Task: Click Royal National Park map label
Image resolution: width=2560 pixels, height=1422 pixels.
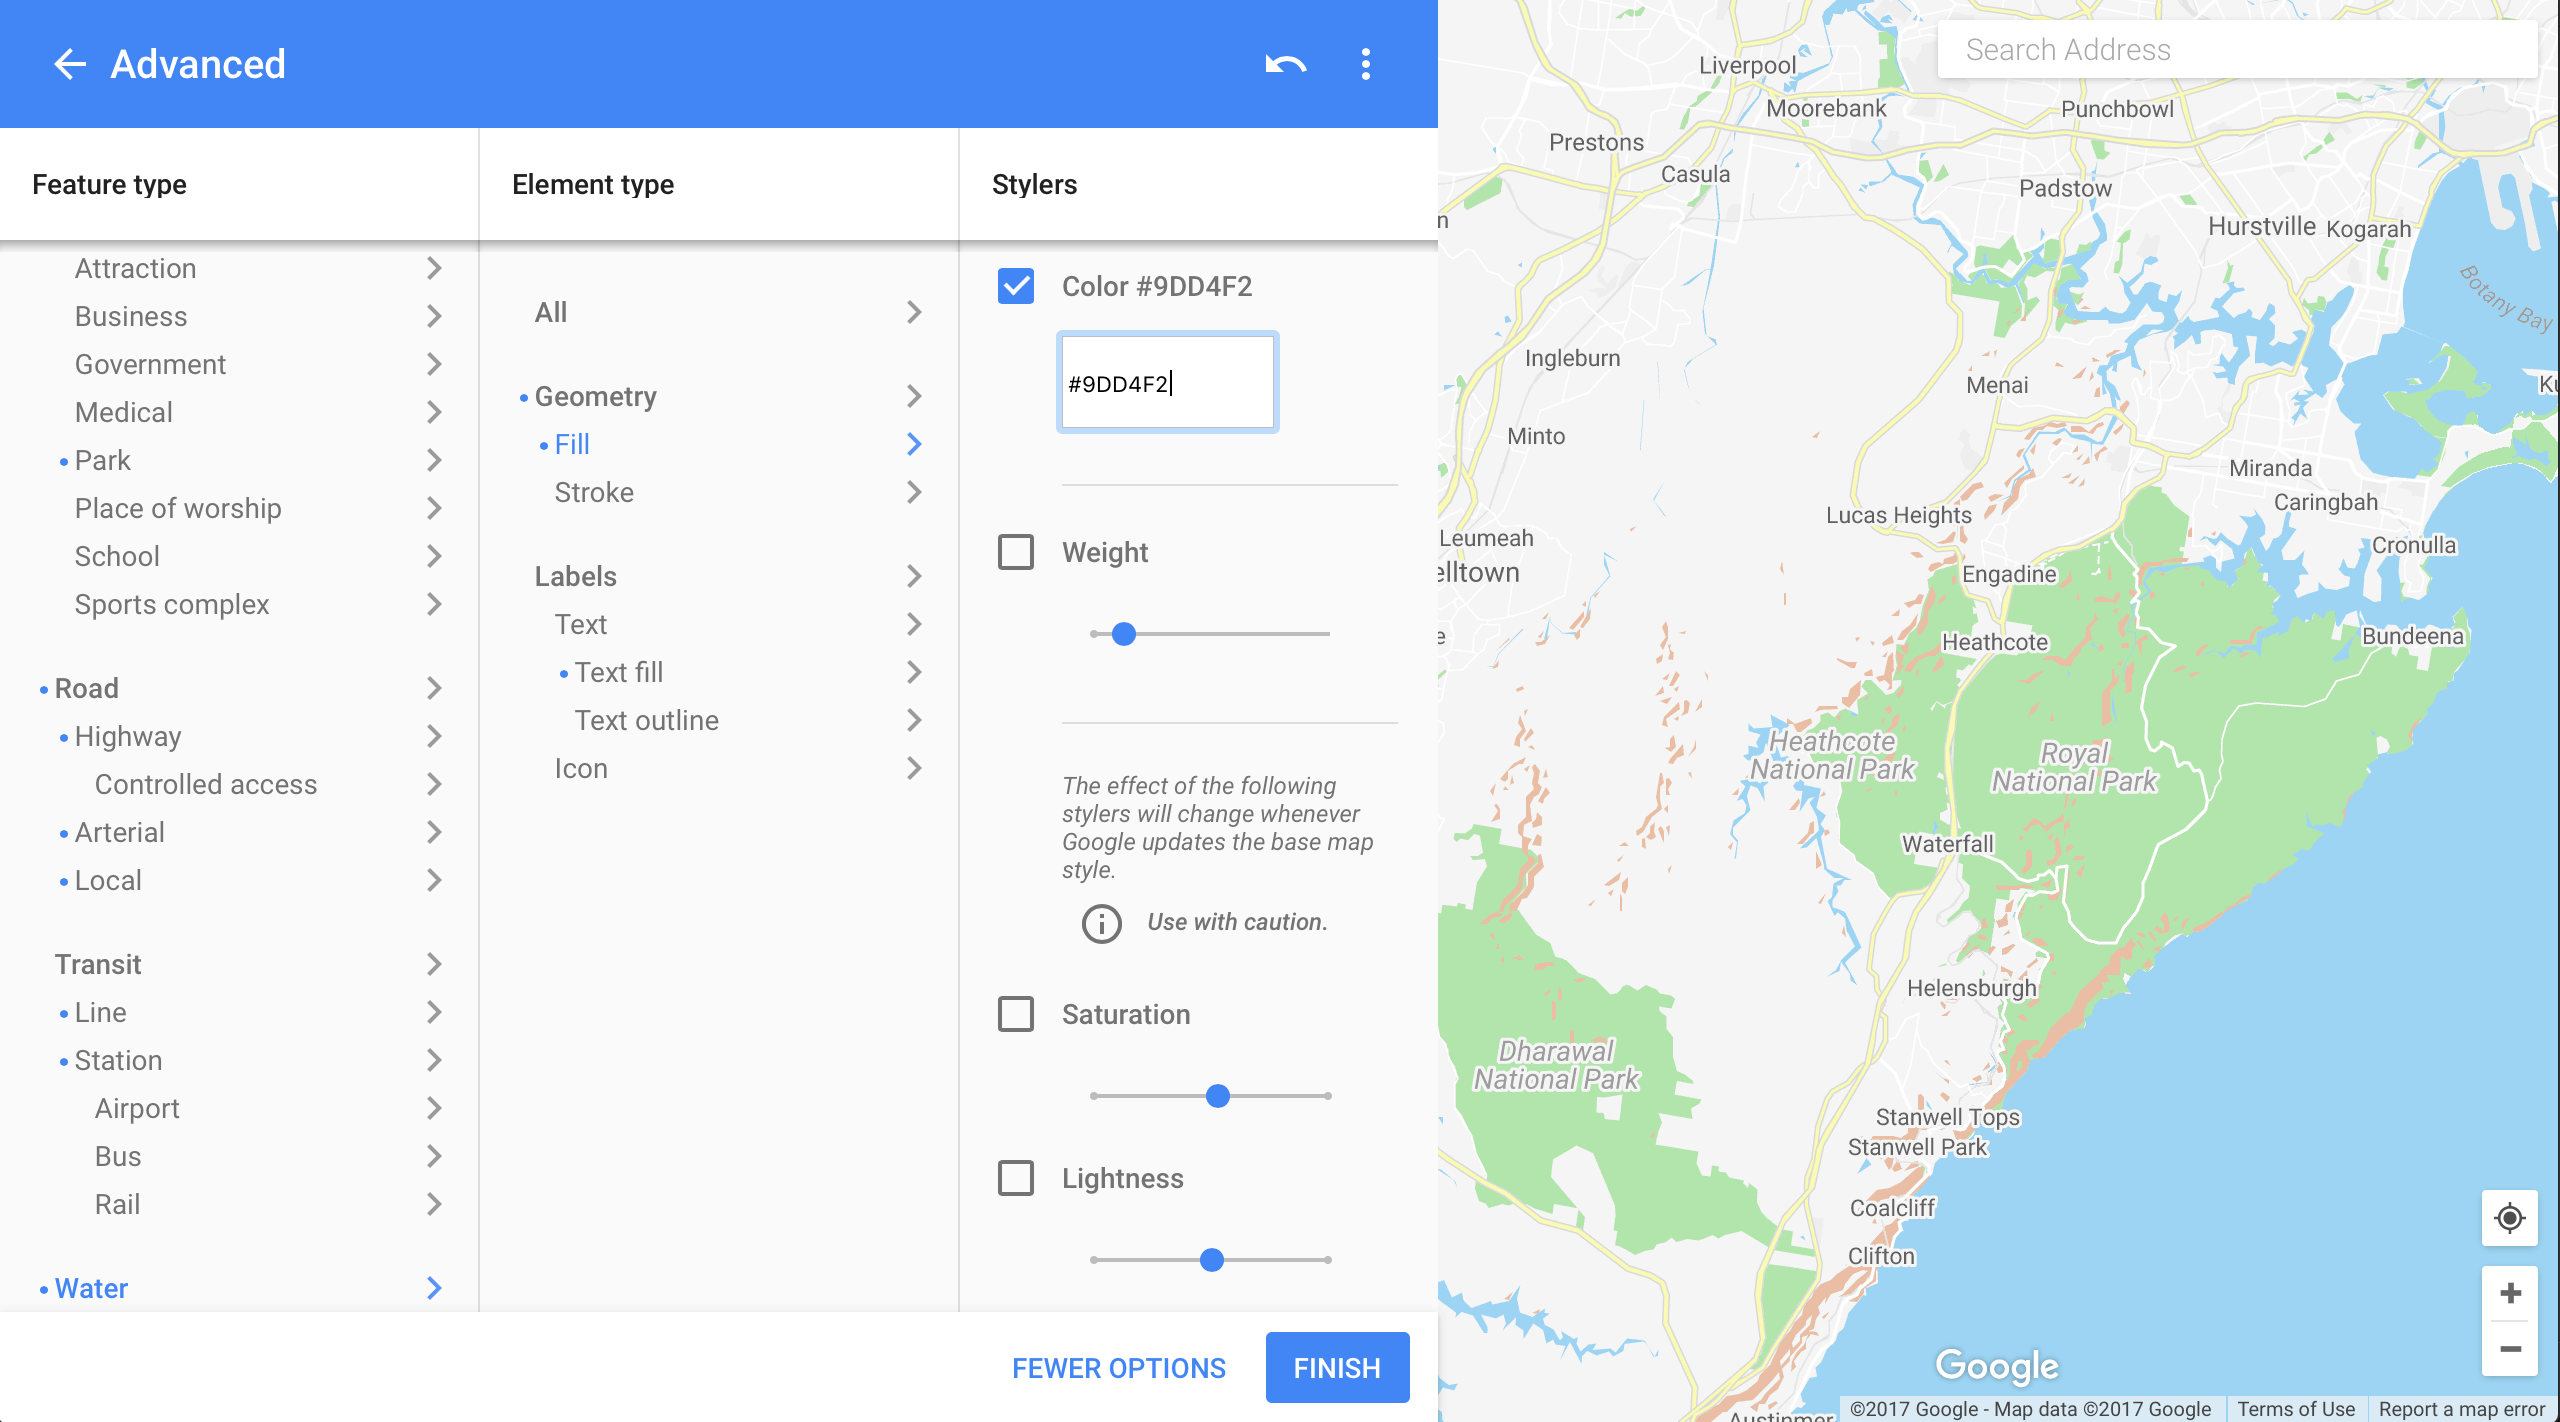Action: [x=2074, y=767]
